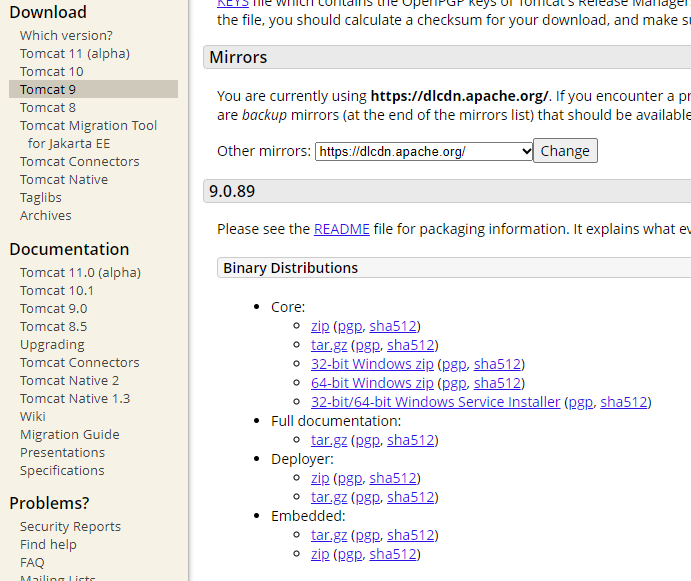
Task: Open sha512 for Embedded tar.gz
Action: (x=411, y=535)
